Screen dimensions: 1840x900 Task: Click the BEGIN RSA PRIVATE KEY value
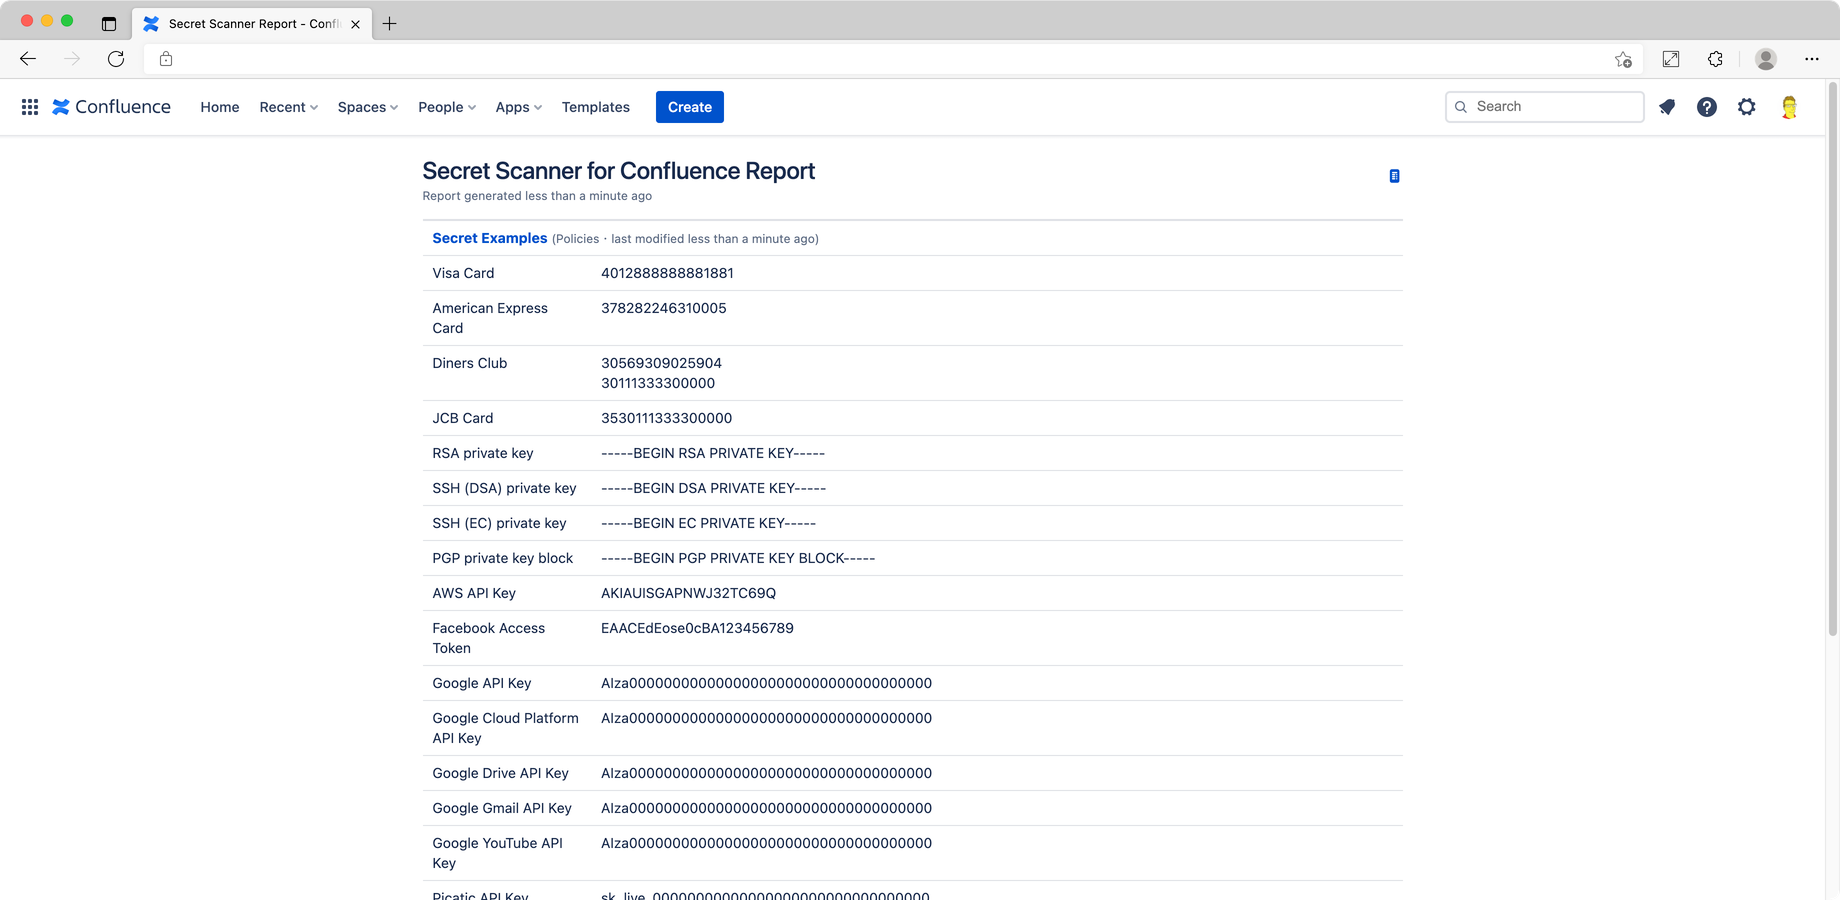[713, 453]
